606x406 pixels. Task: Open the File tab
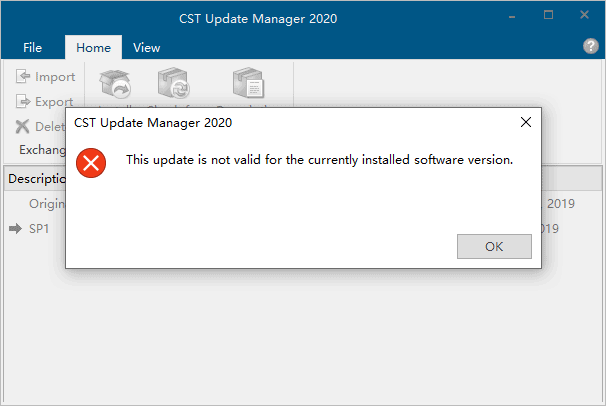[32, 48]
